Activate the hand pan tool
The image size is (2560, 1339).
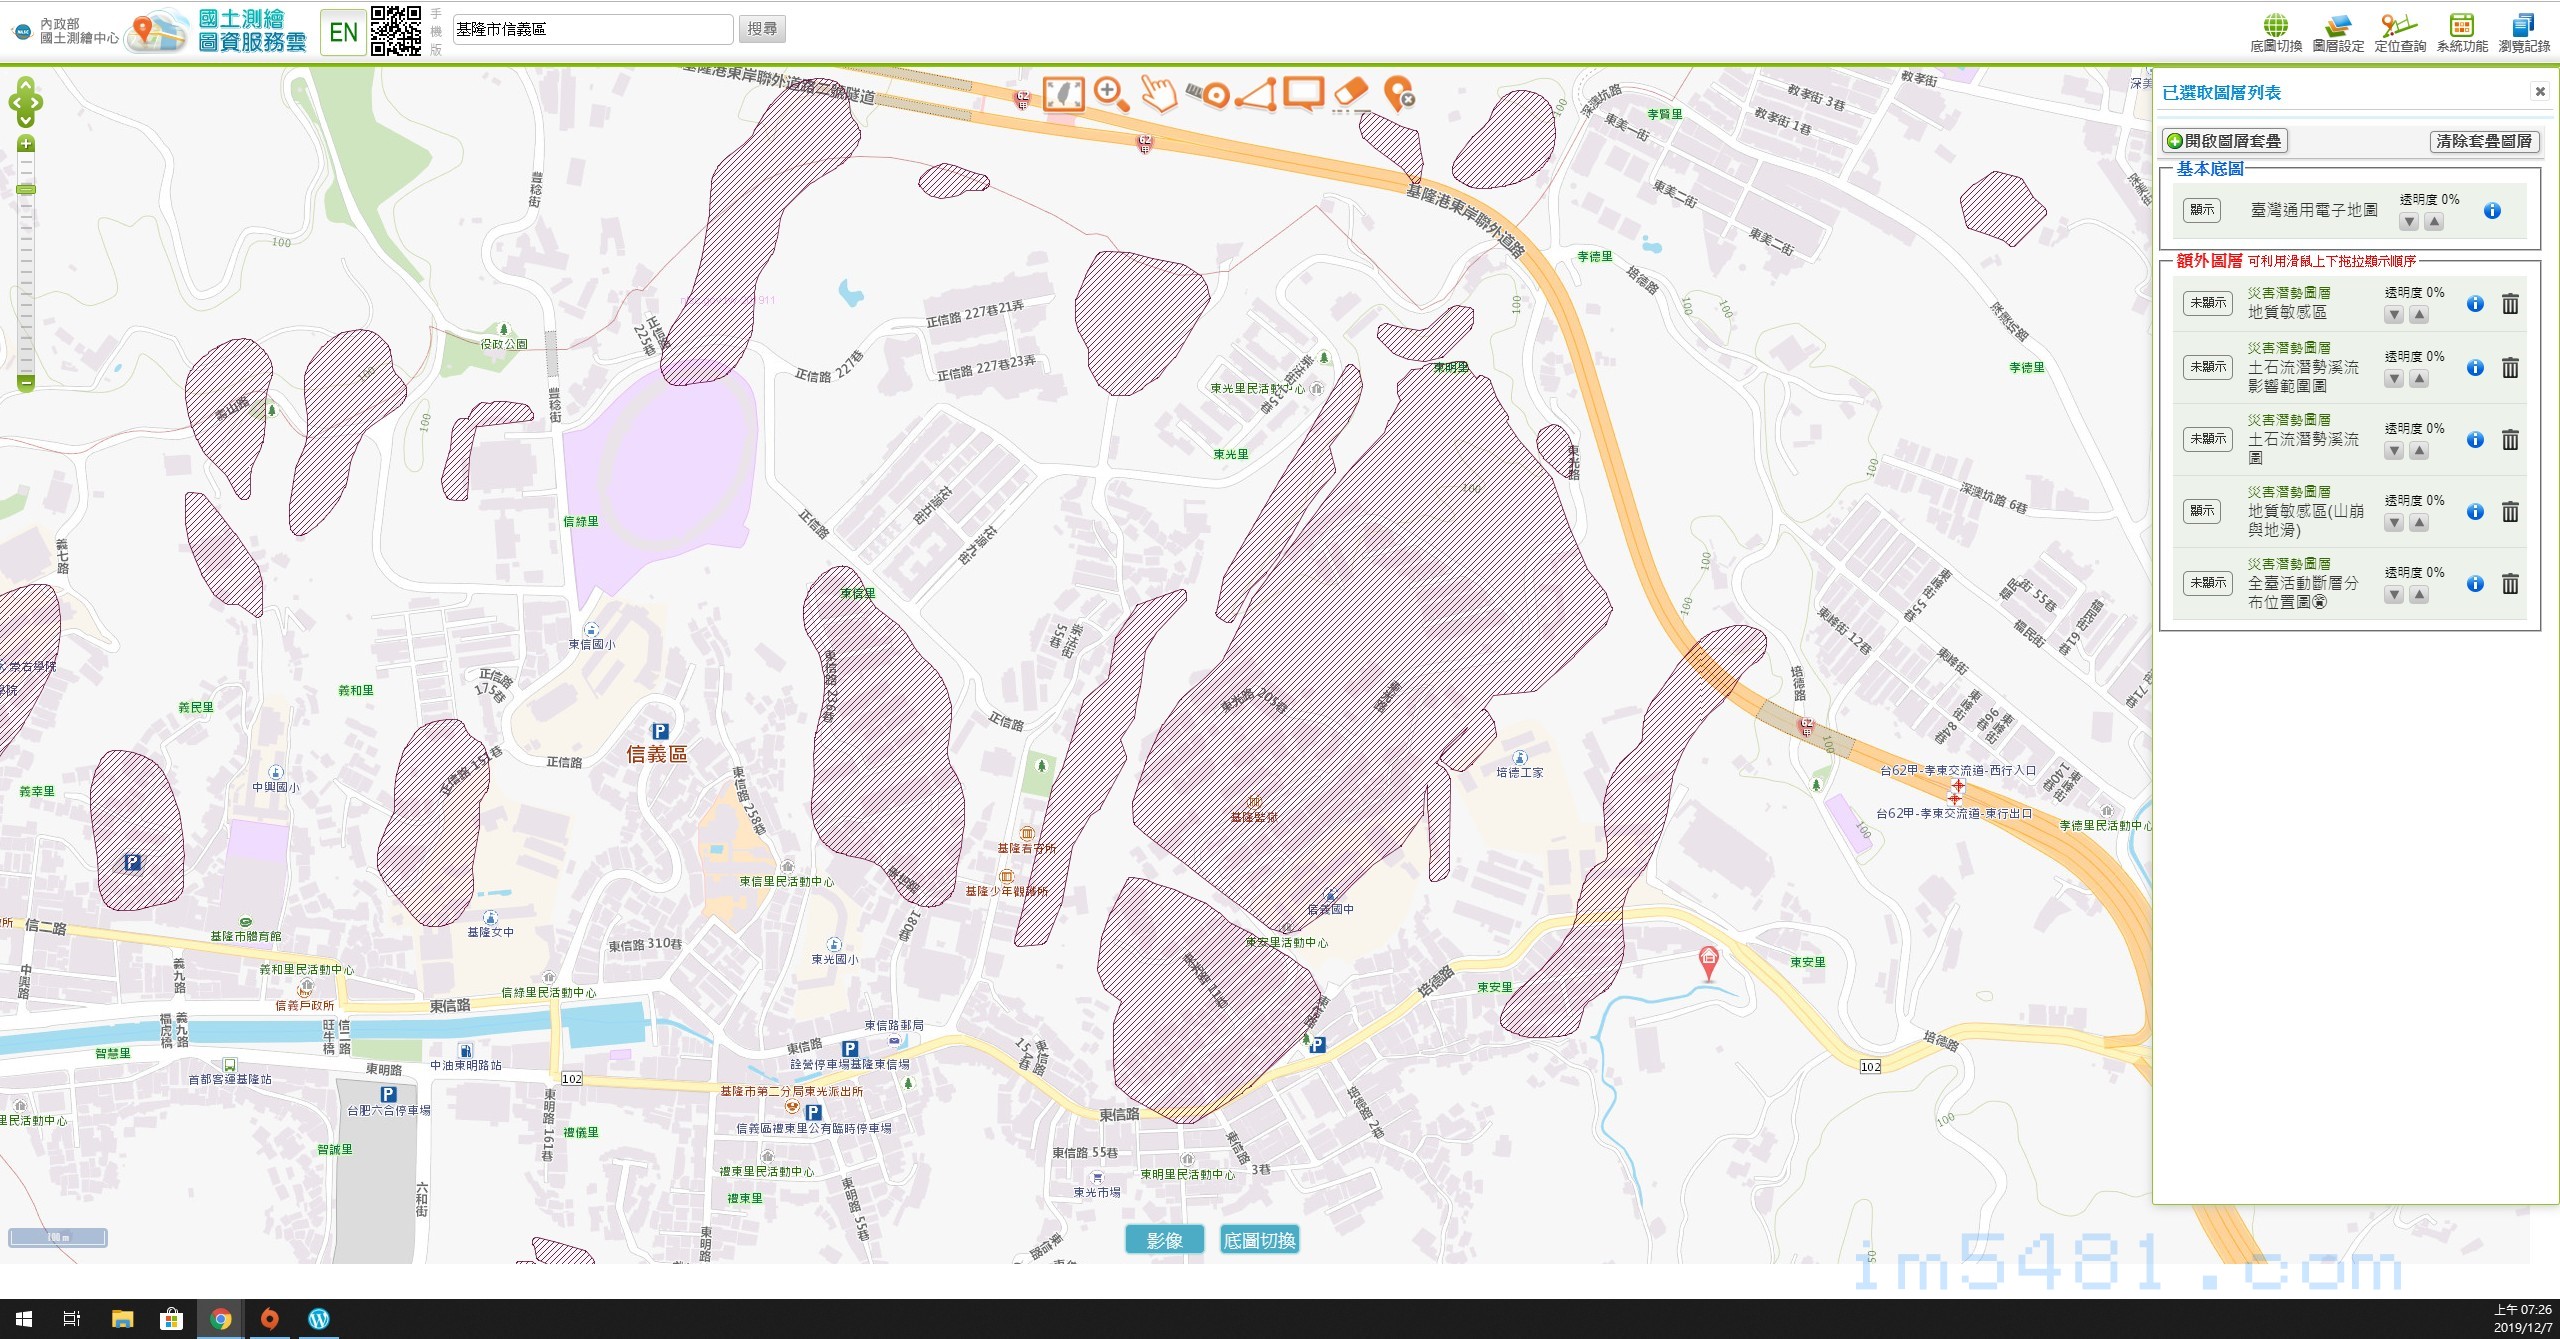[1159, 94]
